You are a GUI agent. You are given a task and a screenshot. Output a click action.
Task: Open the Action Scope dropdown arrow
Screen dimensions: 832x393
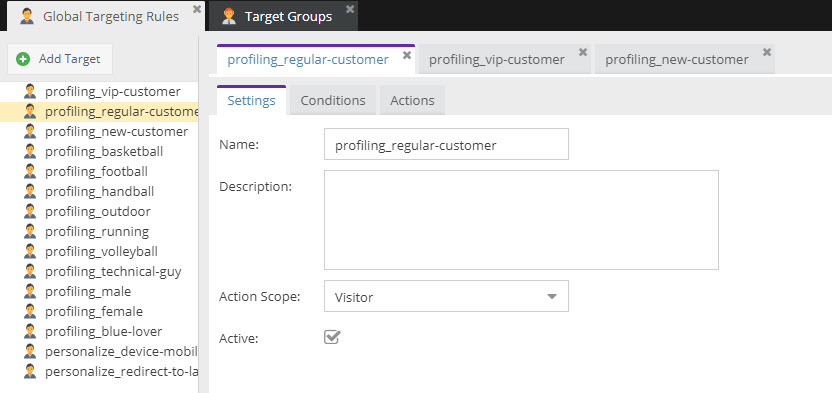click(x=552, y=296)
